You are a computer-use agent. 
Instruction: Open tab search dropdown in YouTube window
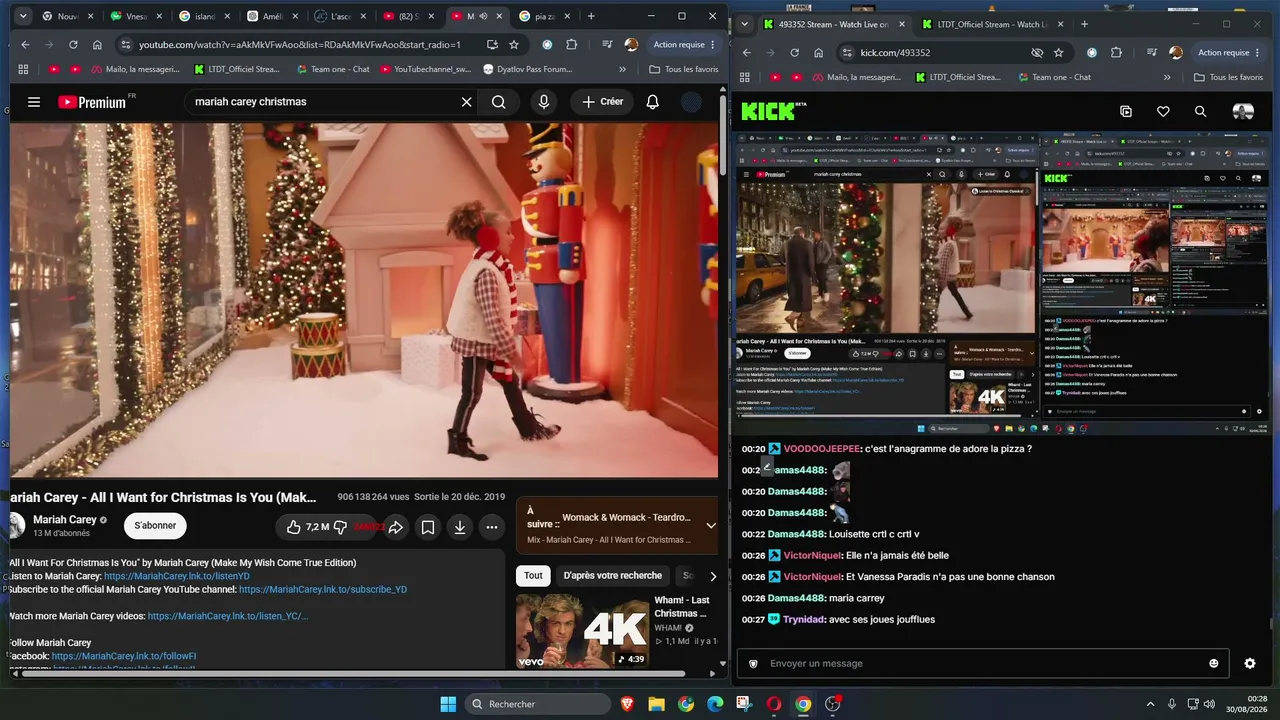pyautogui.click(x=22, y=16)
